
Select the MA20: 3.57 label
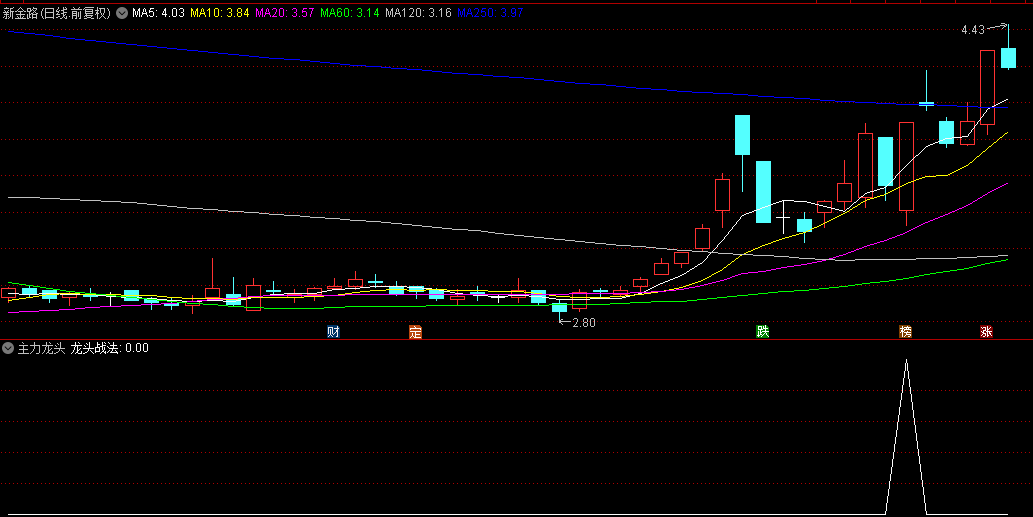(285, 13)
